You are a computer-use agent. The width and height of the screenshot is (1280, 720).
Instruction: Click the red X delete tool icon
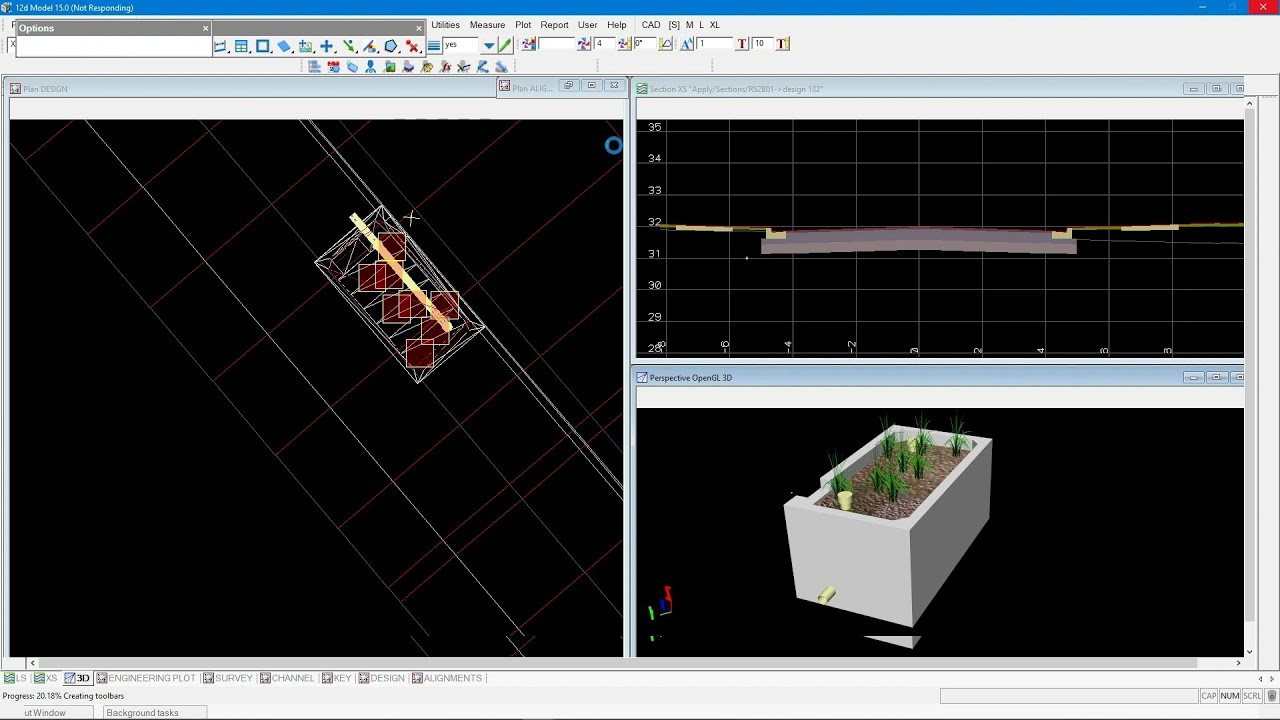tap(412, 46)
